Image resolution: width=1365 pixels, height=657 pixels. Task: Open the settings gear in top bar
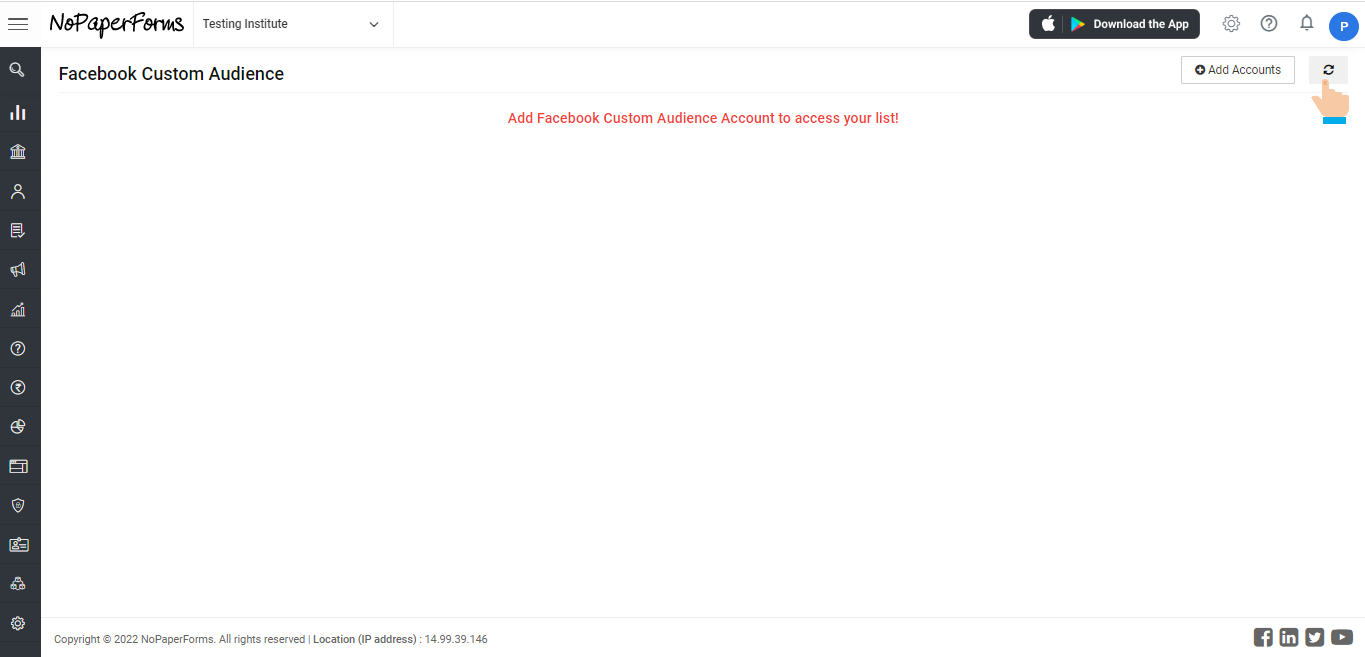click(1231, 24)
